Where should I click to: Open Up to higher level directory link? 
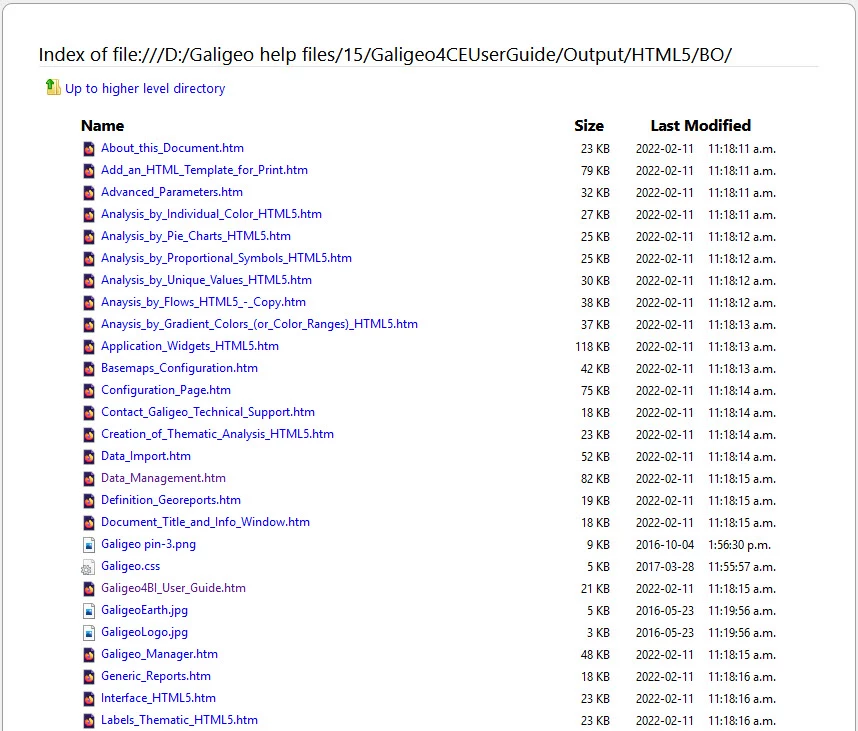[145, 89]
